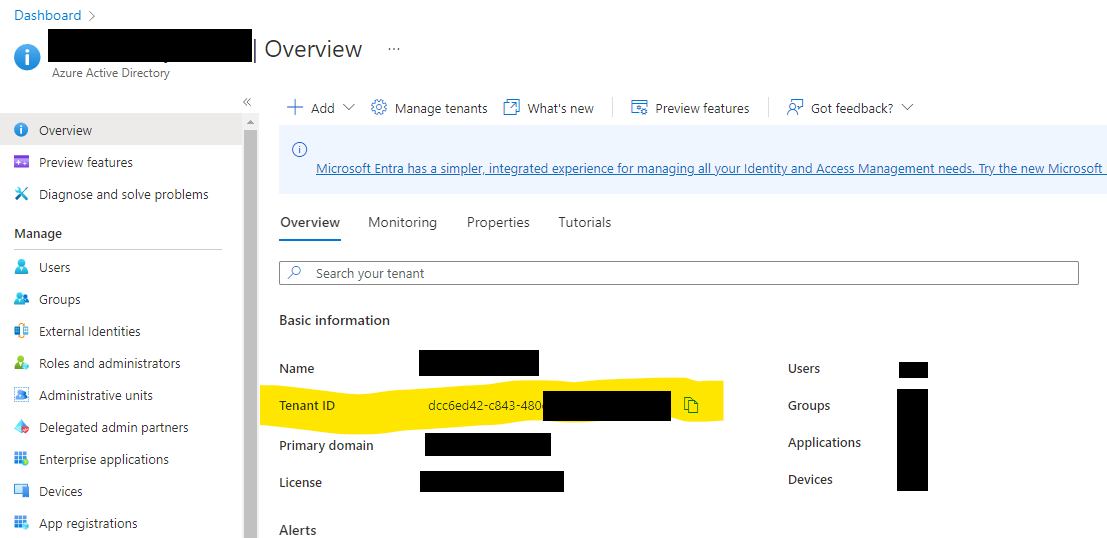Click the Users sidebar icon

click(21, 267)
